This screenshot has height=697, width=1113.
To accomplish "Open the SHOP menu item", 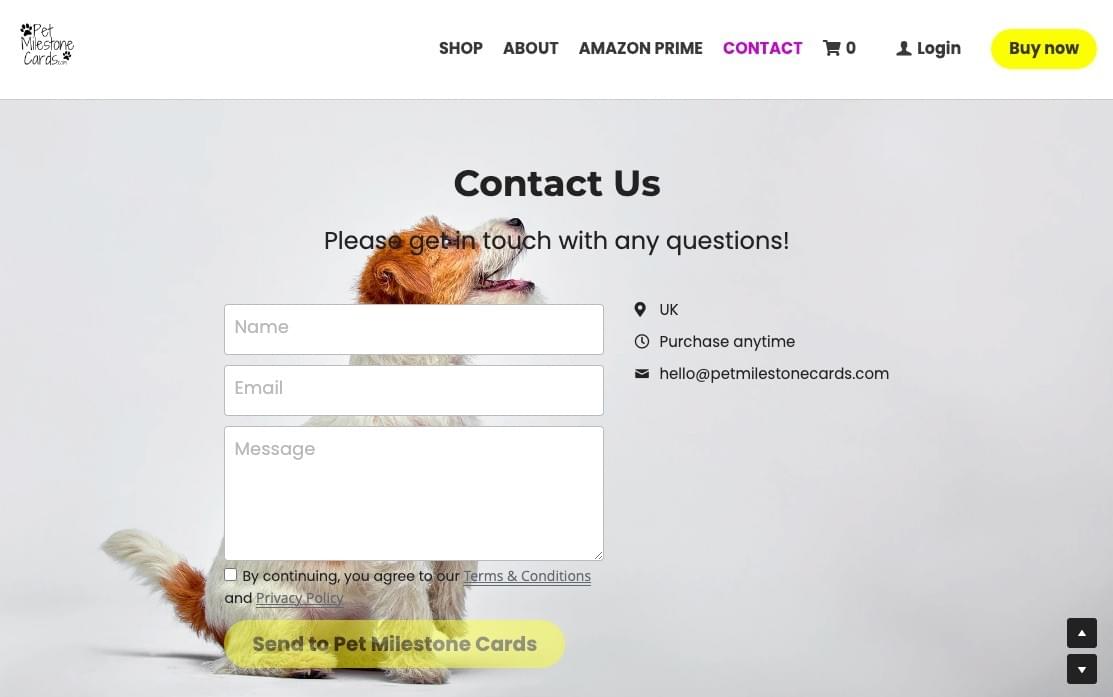I will click(x=461, y=48).
